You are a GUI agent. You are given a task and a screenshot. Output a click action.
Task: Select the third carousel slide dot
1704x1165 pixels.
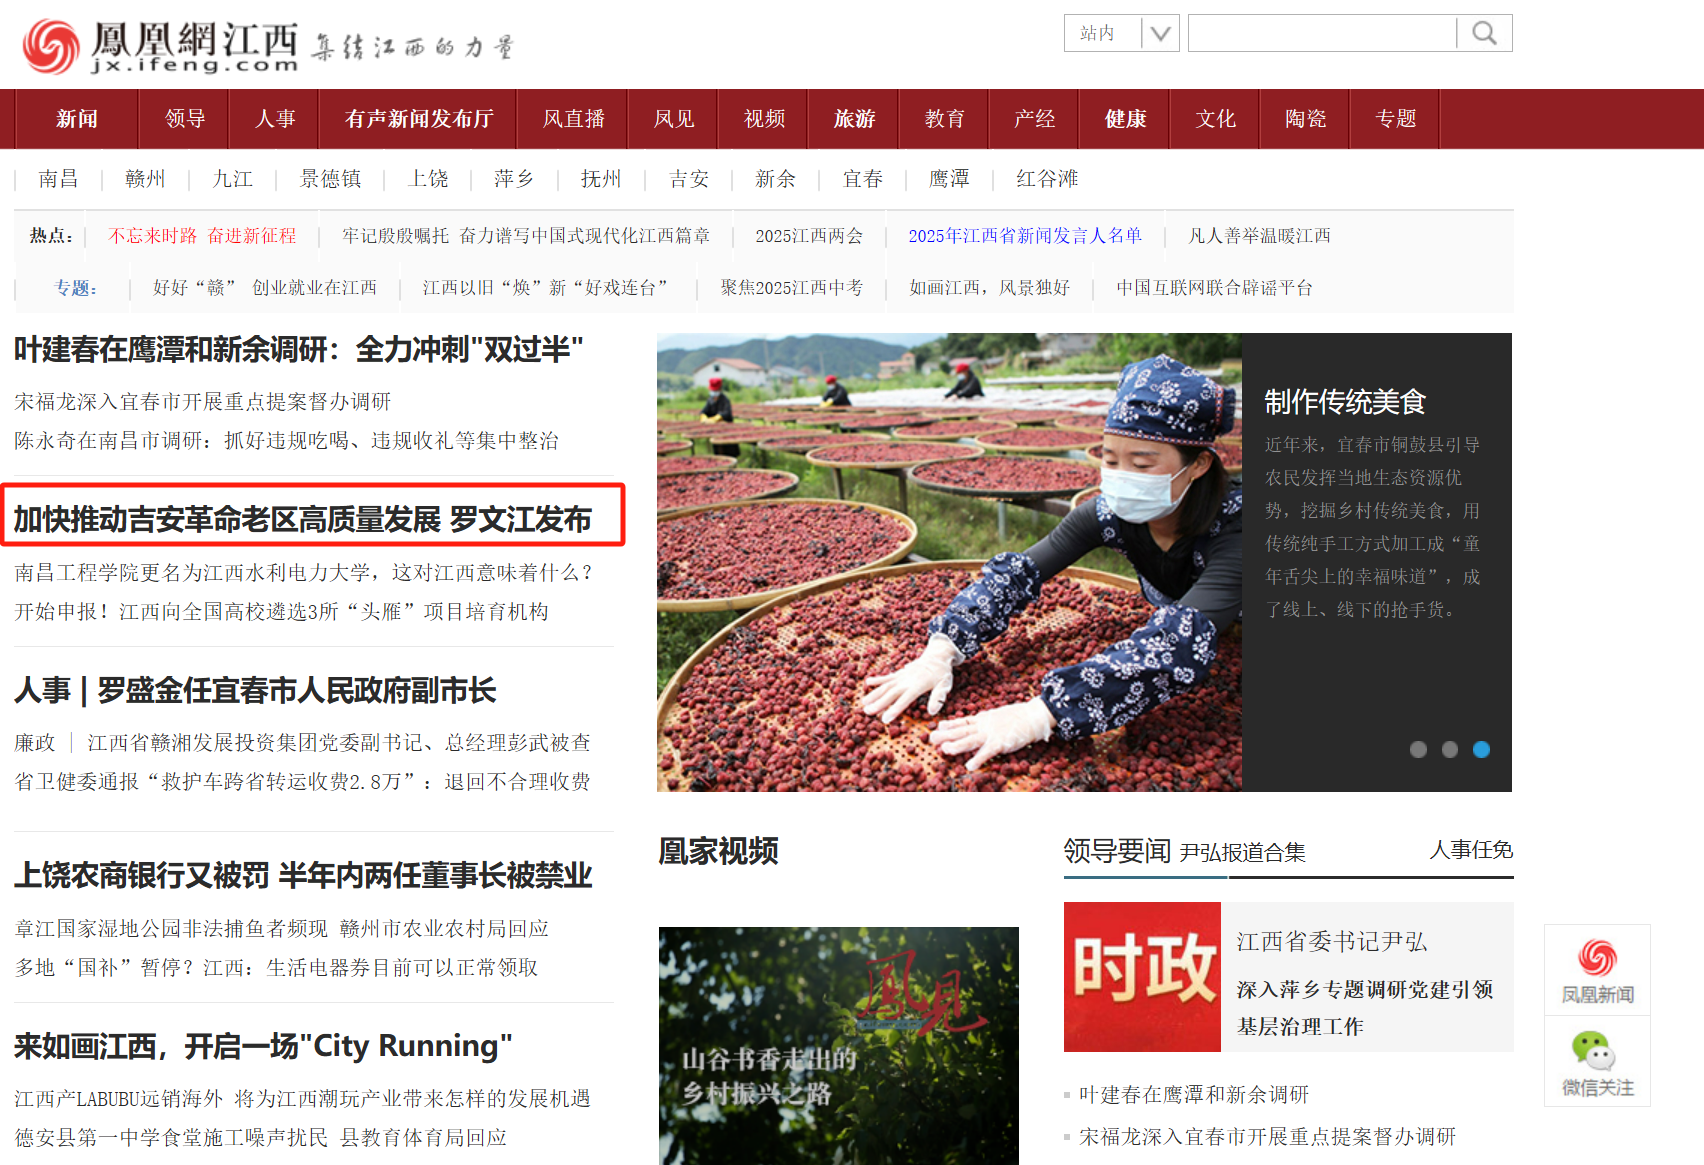pos(1482,749)
